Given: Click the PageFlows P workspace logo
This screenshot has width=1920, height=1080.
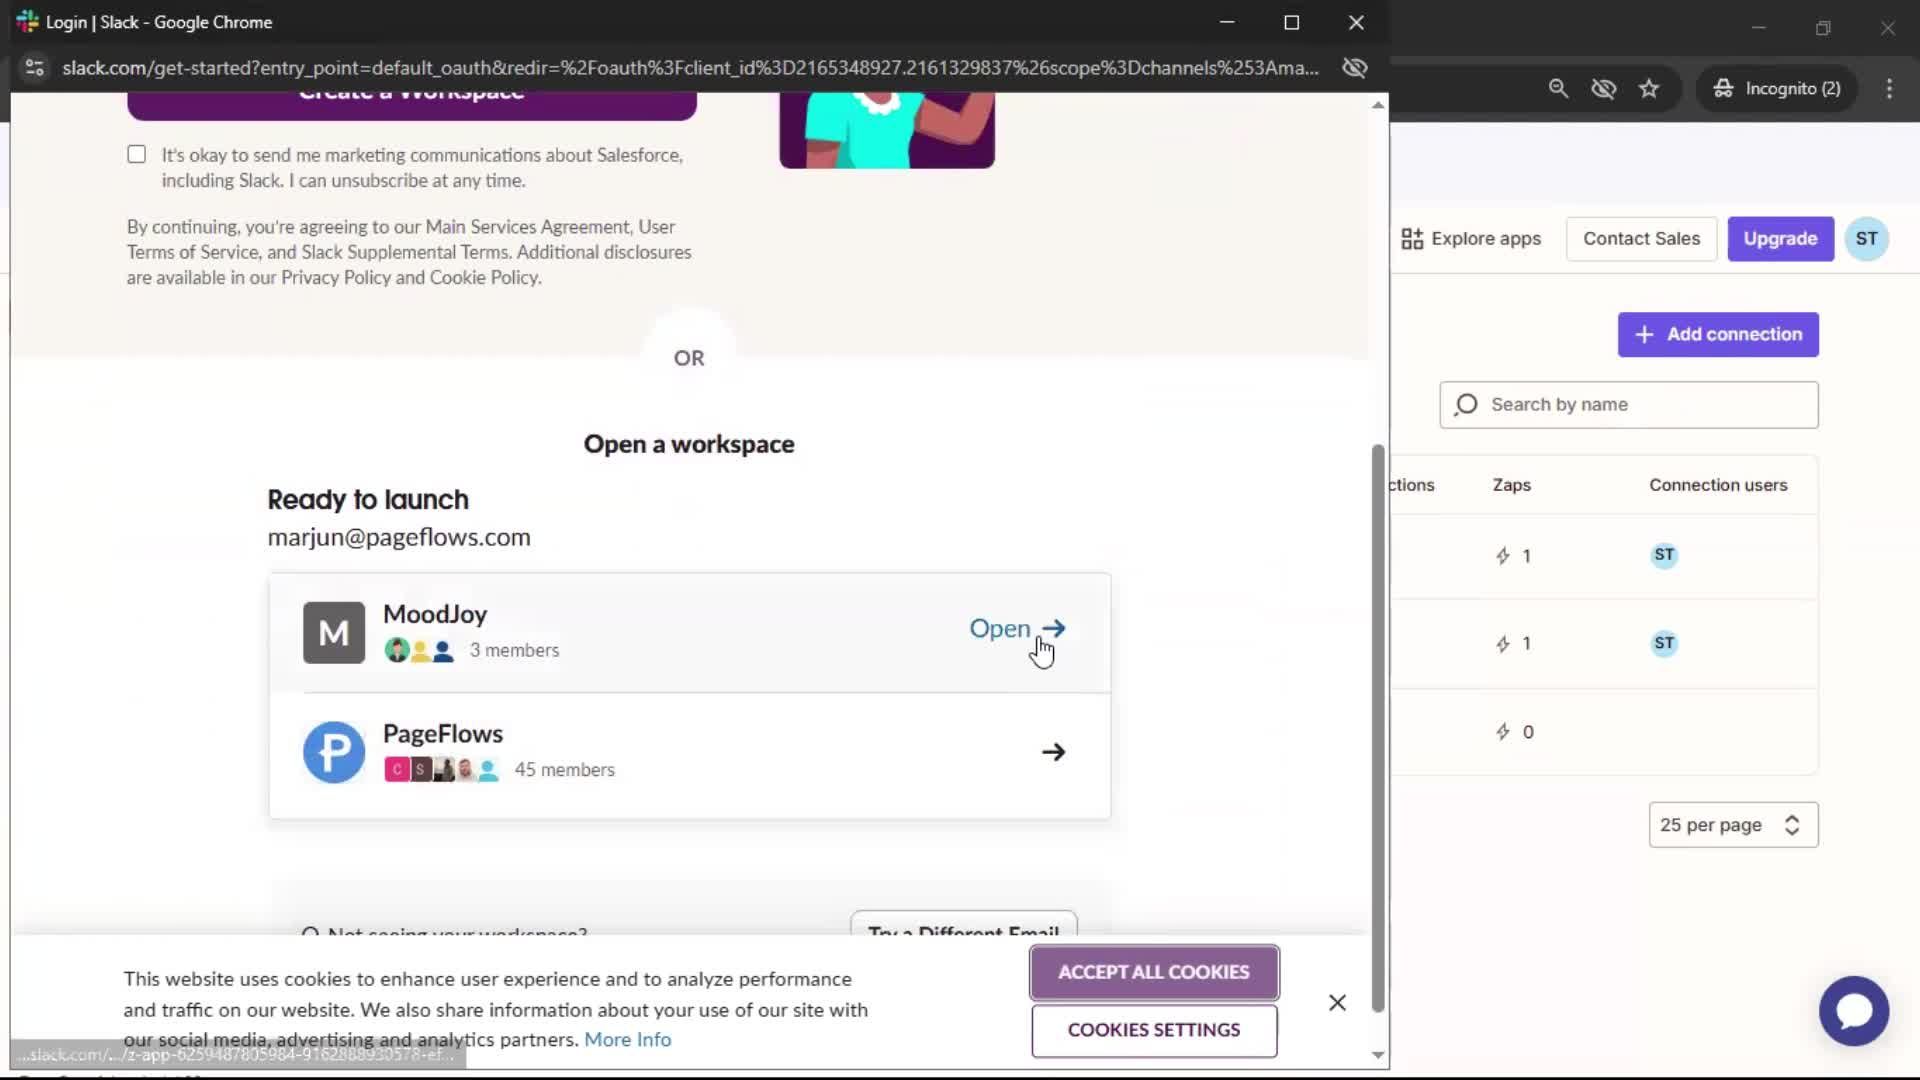Looking at the screenshot, I should pyautogui.click(x=334, y=752).
